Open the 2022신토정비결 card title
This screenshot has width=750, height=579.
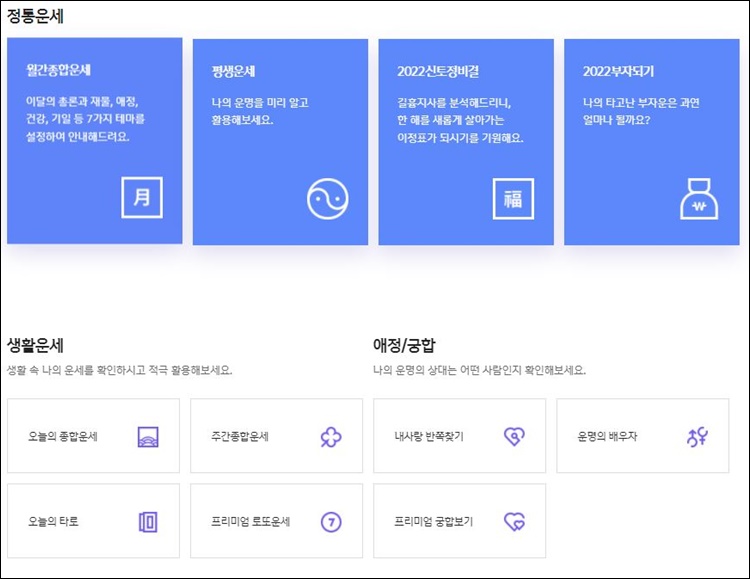(x=438, y=72)
